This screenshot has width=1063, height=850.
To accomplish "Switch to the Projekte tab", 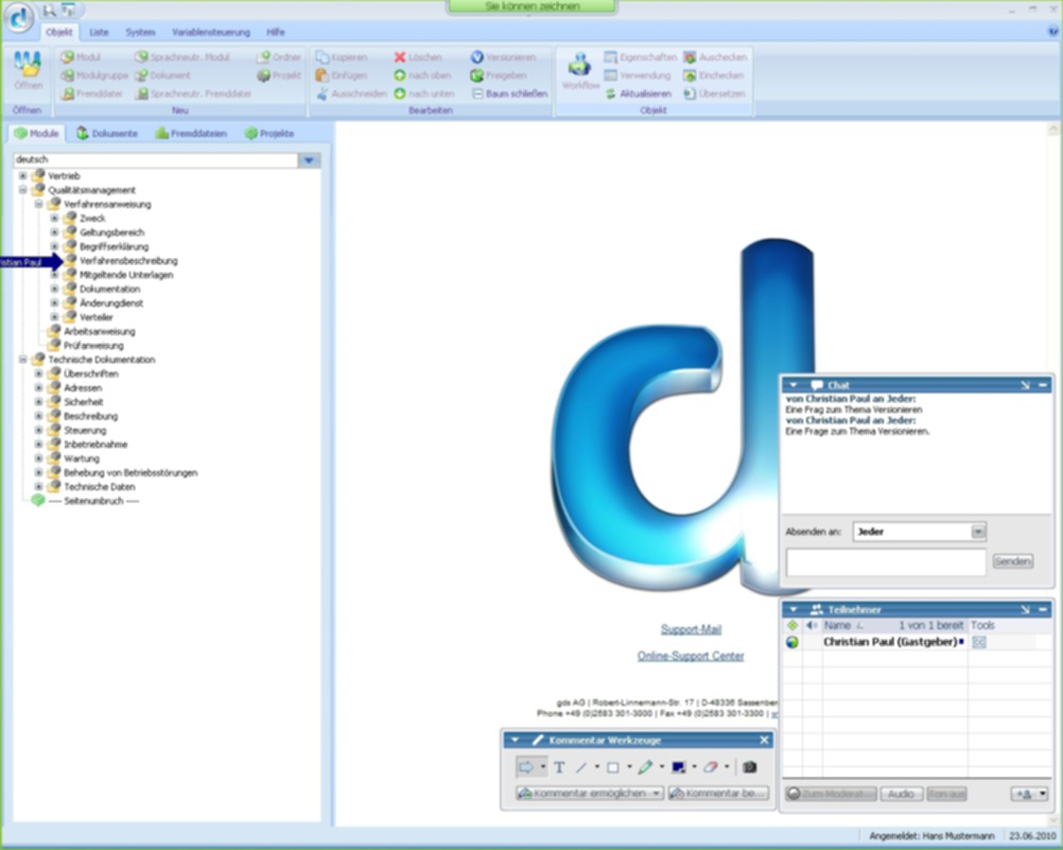I will click(269, 134).
